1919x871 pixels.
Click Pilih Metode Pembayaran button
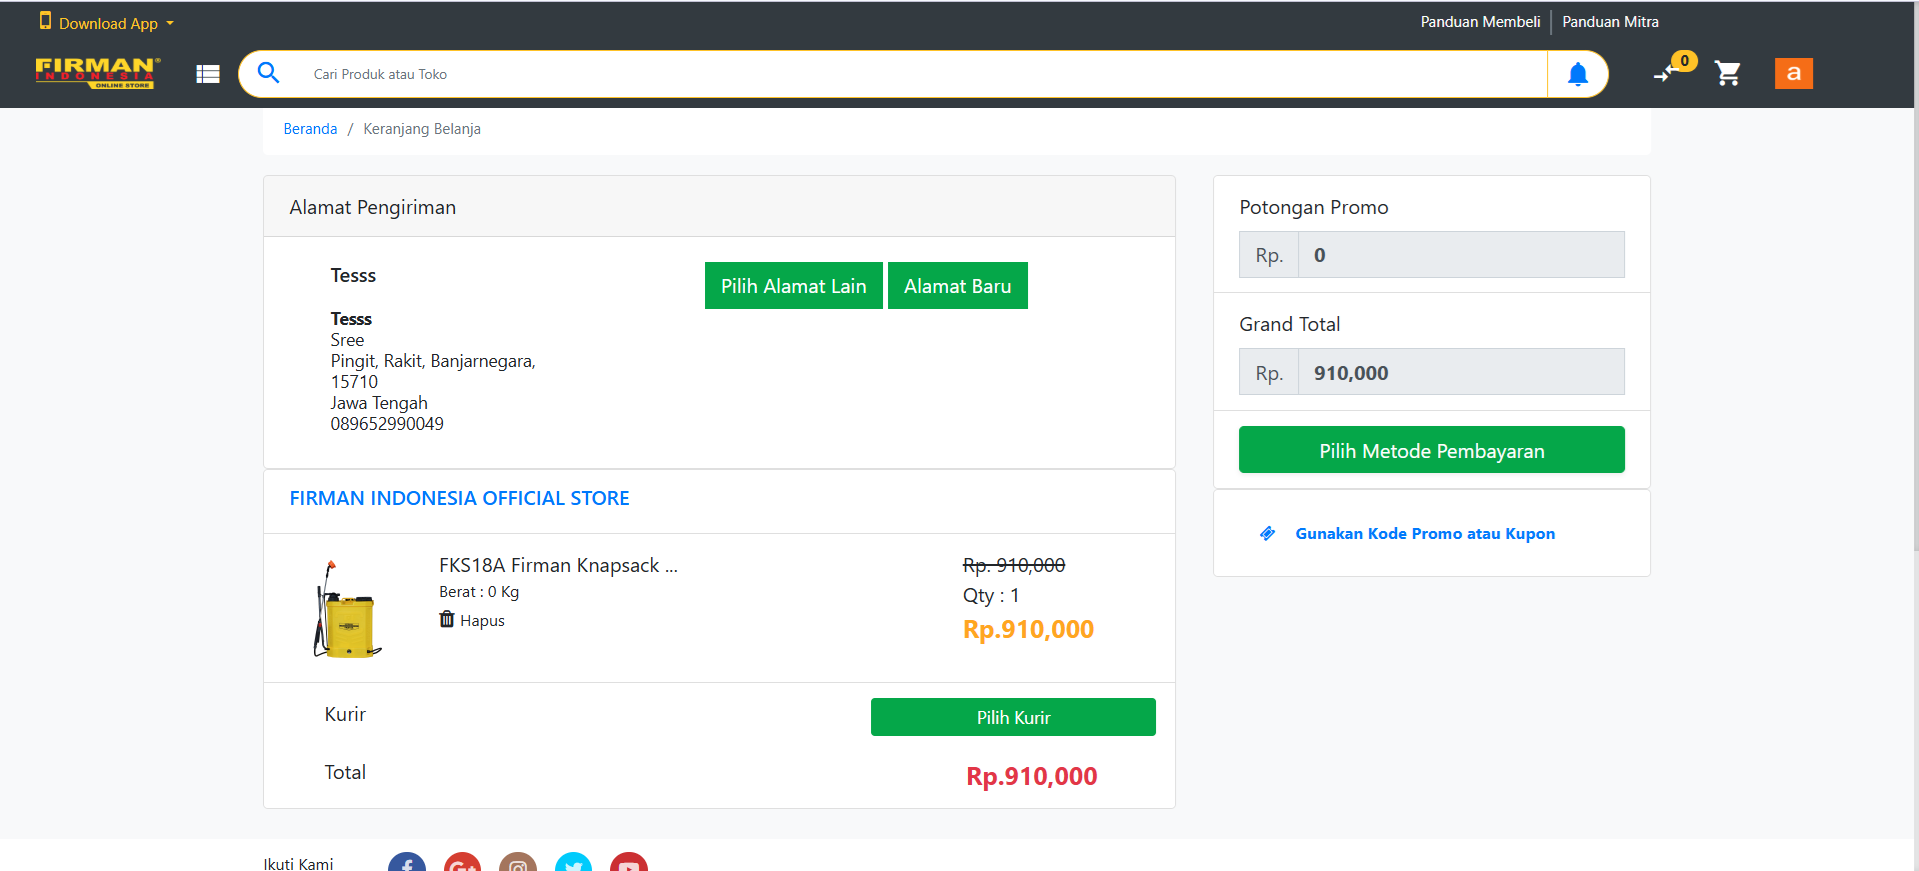1431,450
